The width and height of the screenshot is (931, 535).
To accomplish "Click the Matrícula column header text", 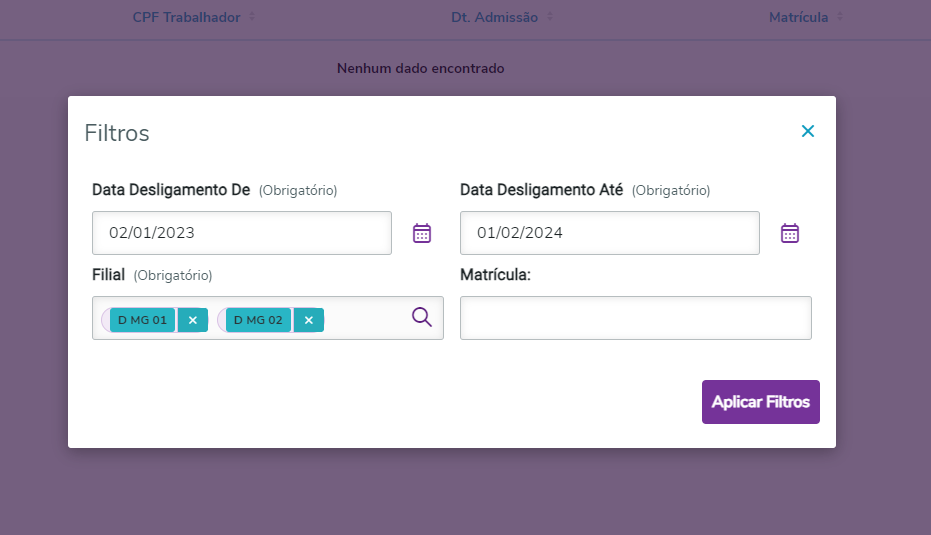I will click(798, 17).
